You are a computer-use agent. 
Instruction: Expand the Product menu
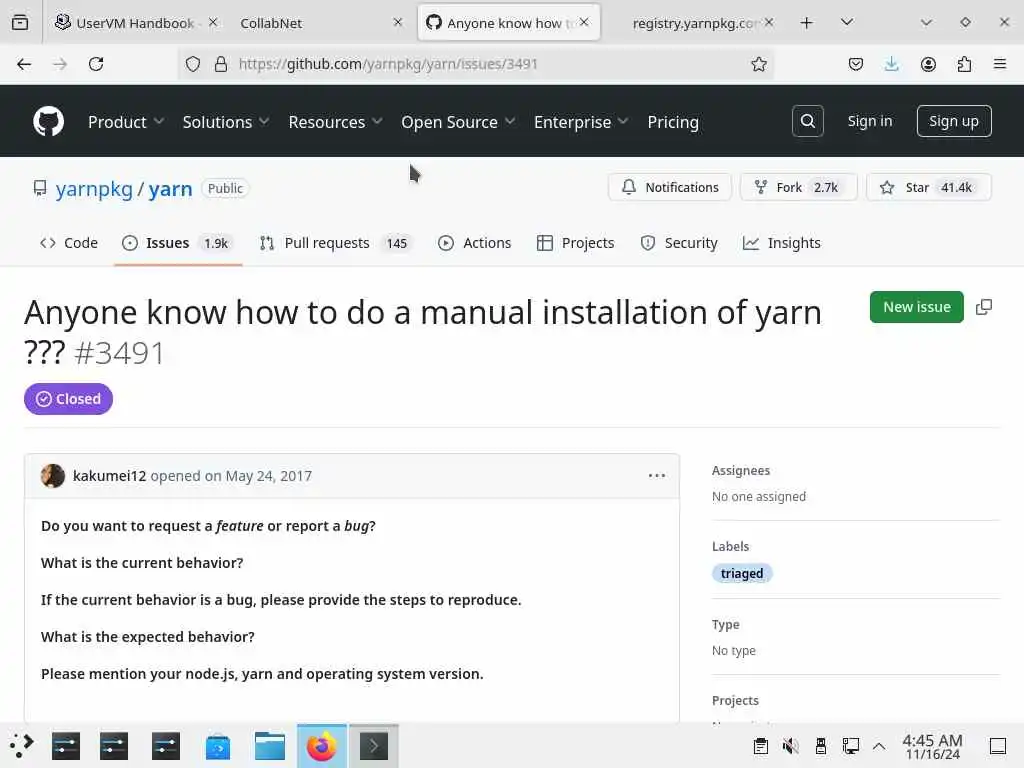pos(126,122)
